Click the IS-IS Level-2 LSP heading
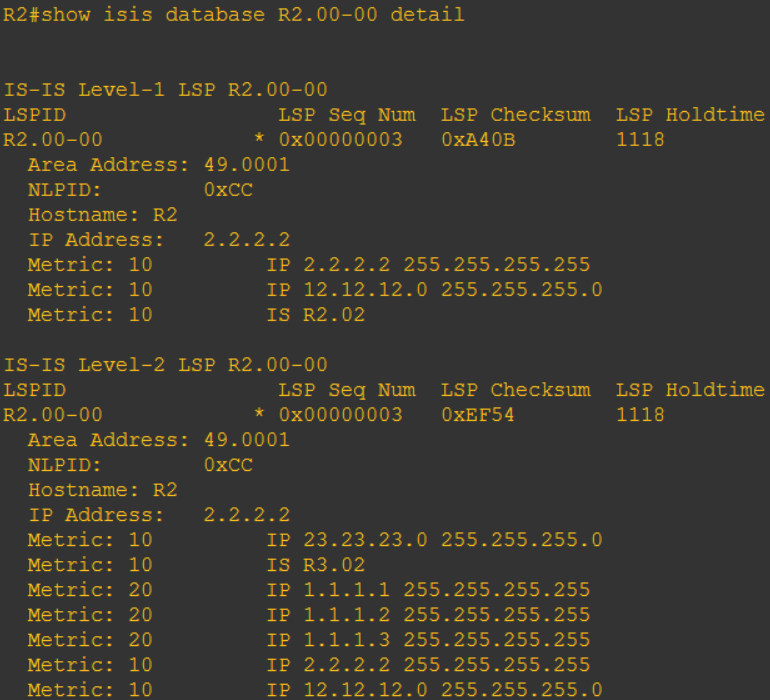The image size is (770, 700). [166, 365]
